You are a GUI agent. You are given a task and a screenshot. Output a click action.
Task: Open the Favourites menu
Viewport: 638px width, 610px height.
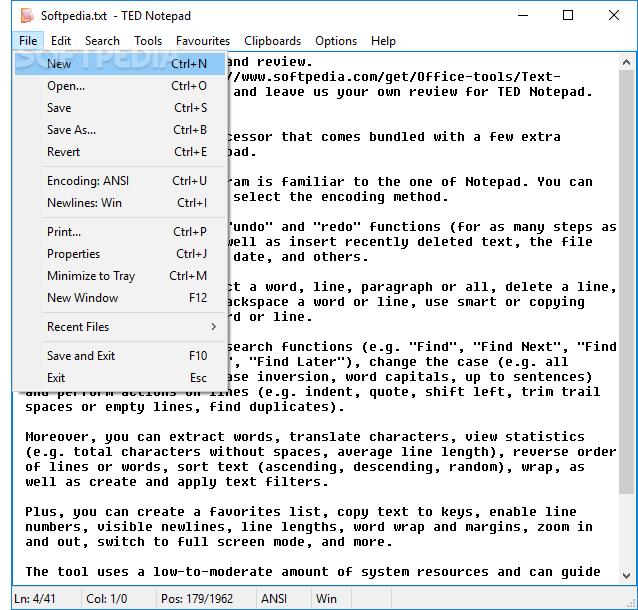coord(203,41)
